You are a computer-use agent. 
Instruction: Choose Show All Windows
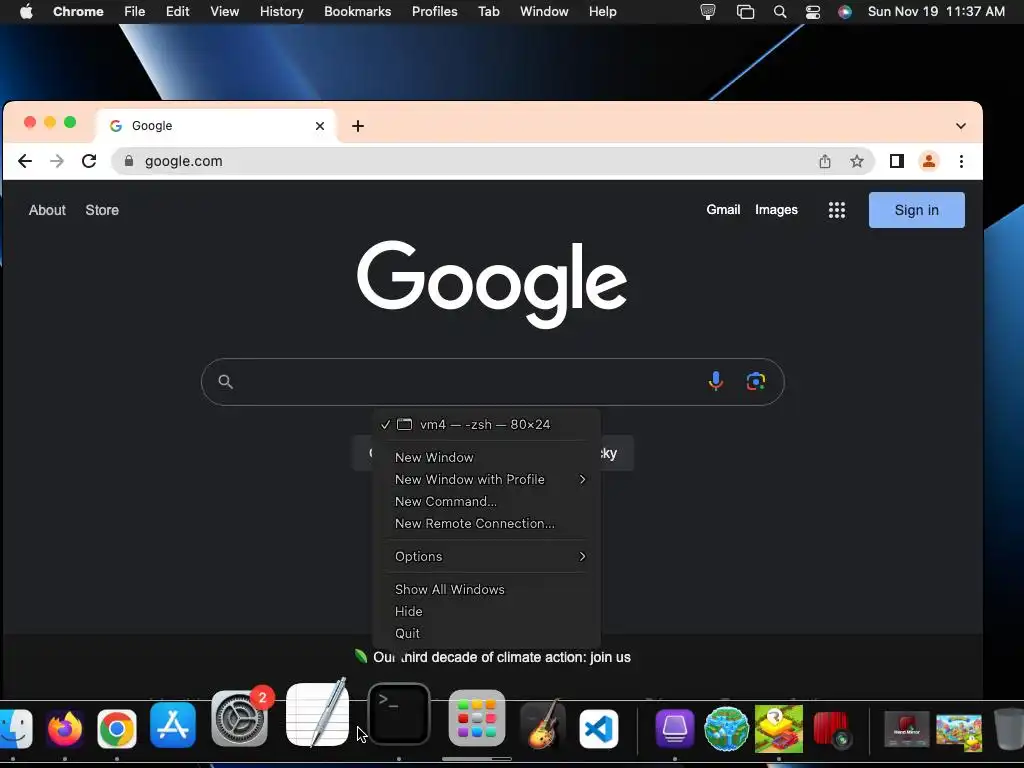point(486,589)
